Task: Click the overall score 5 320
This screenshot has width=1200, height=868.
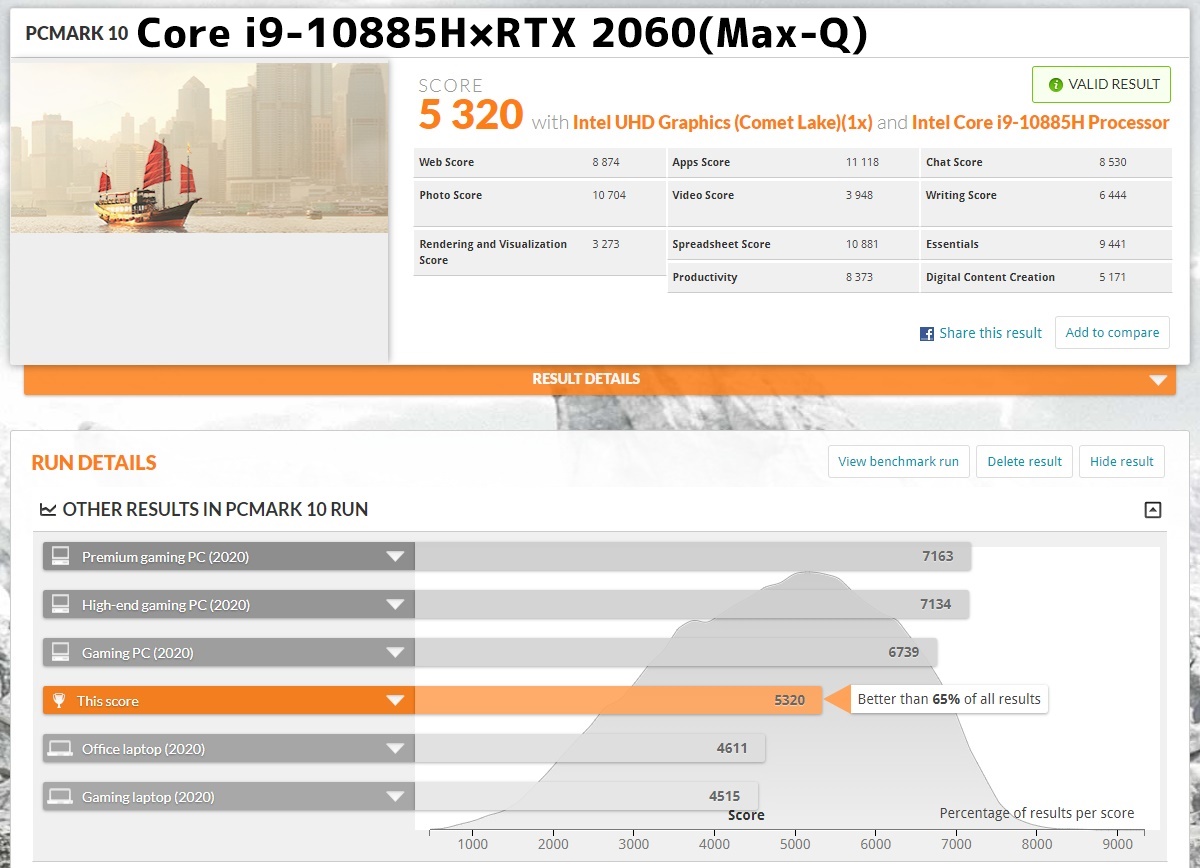Action: tap(471, 116)
